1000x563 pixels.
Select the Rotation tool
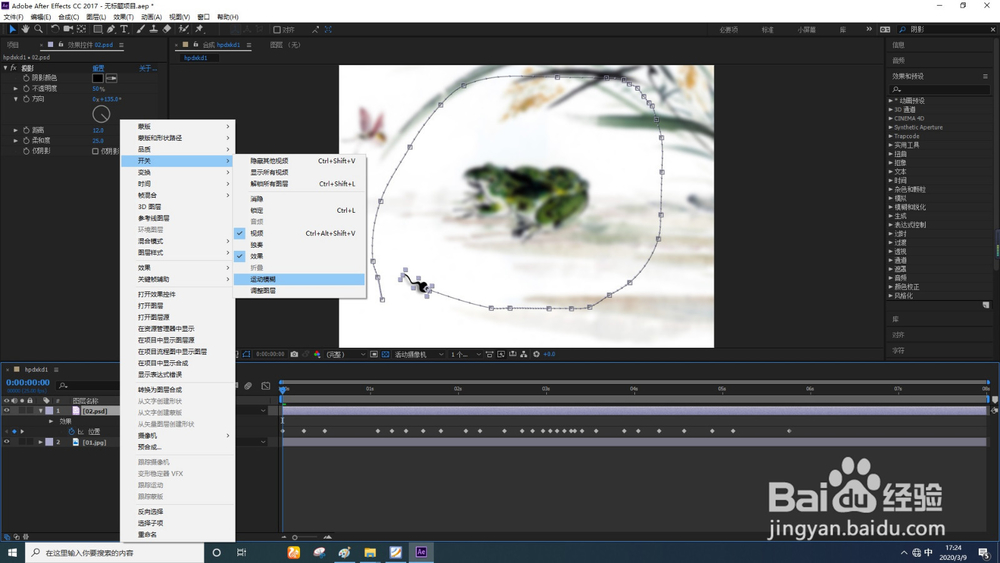(x=55, y=29)
